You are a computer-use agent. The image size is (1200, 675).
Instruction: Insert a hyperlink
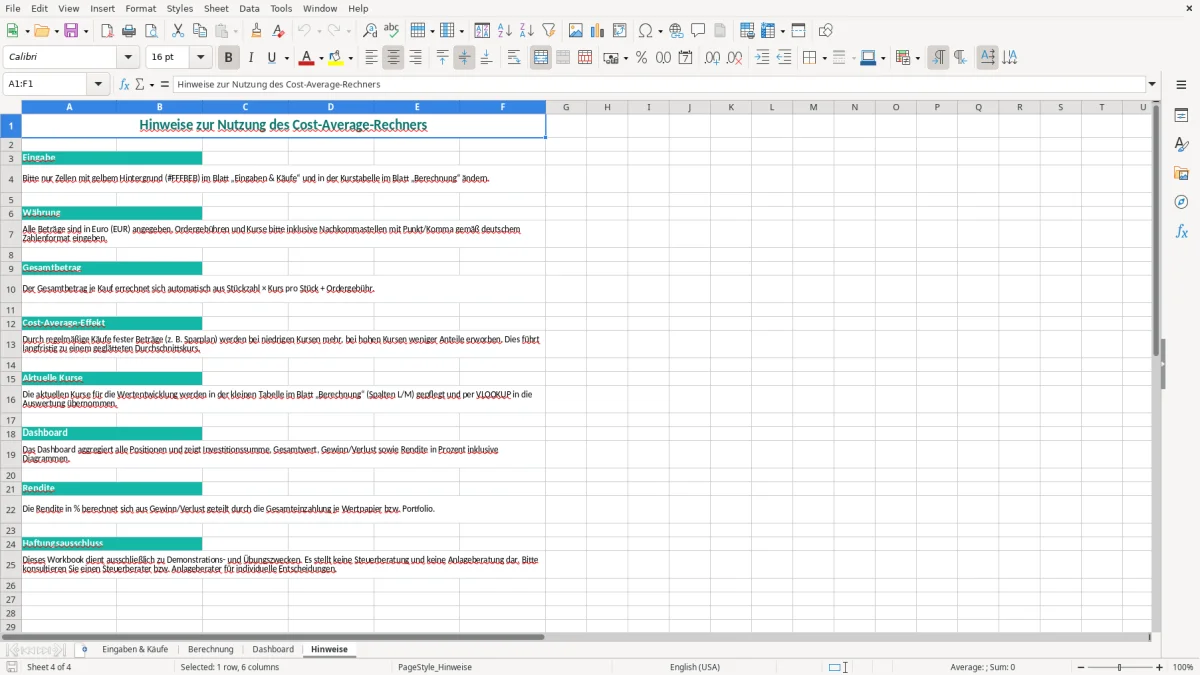coord(676,31)
